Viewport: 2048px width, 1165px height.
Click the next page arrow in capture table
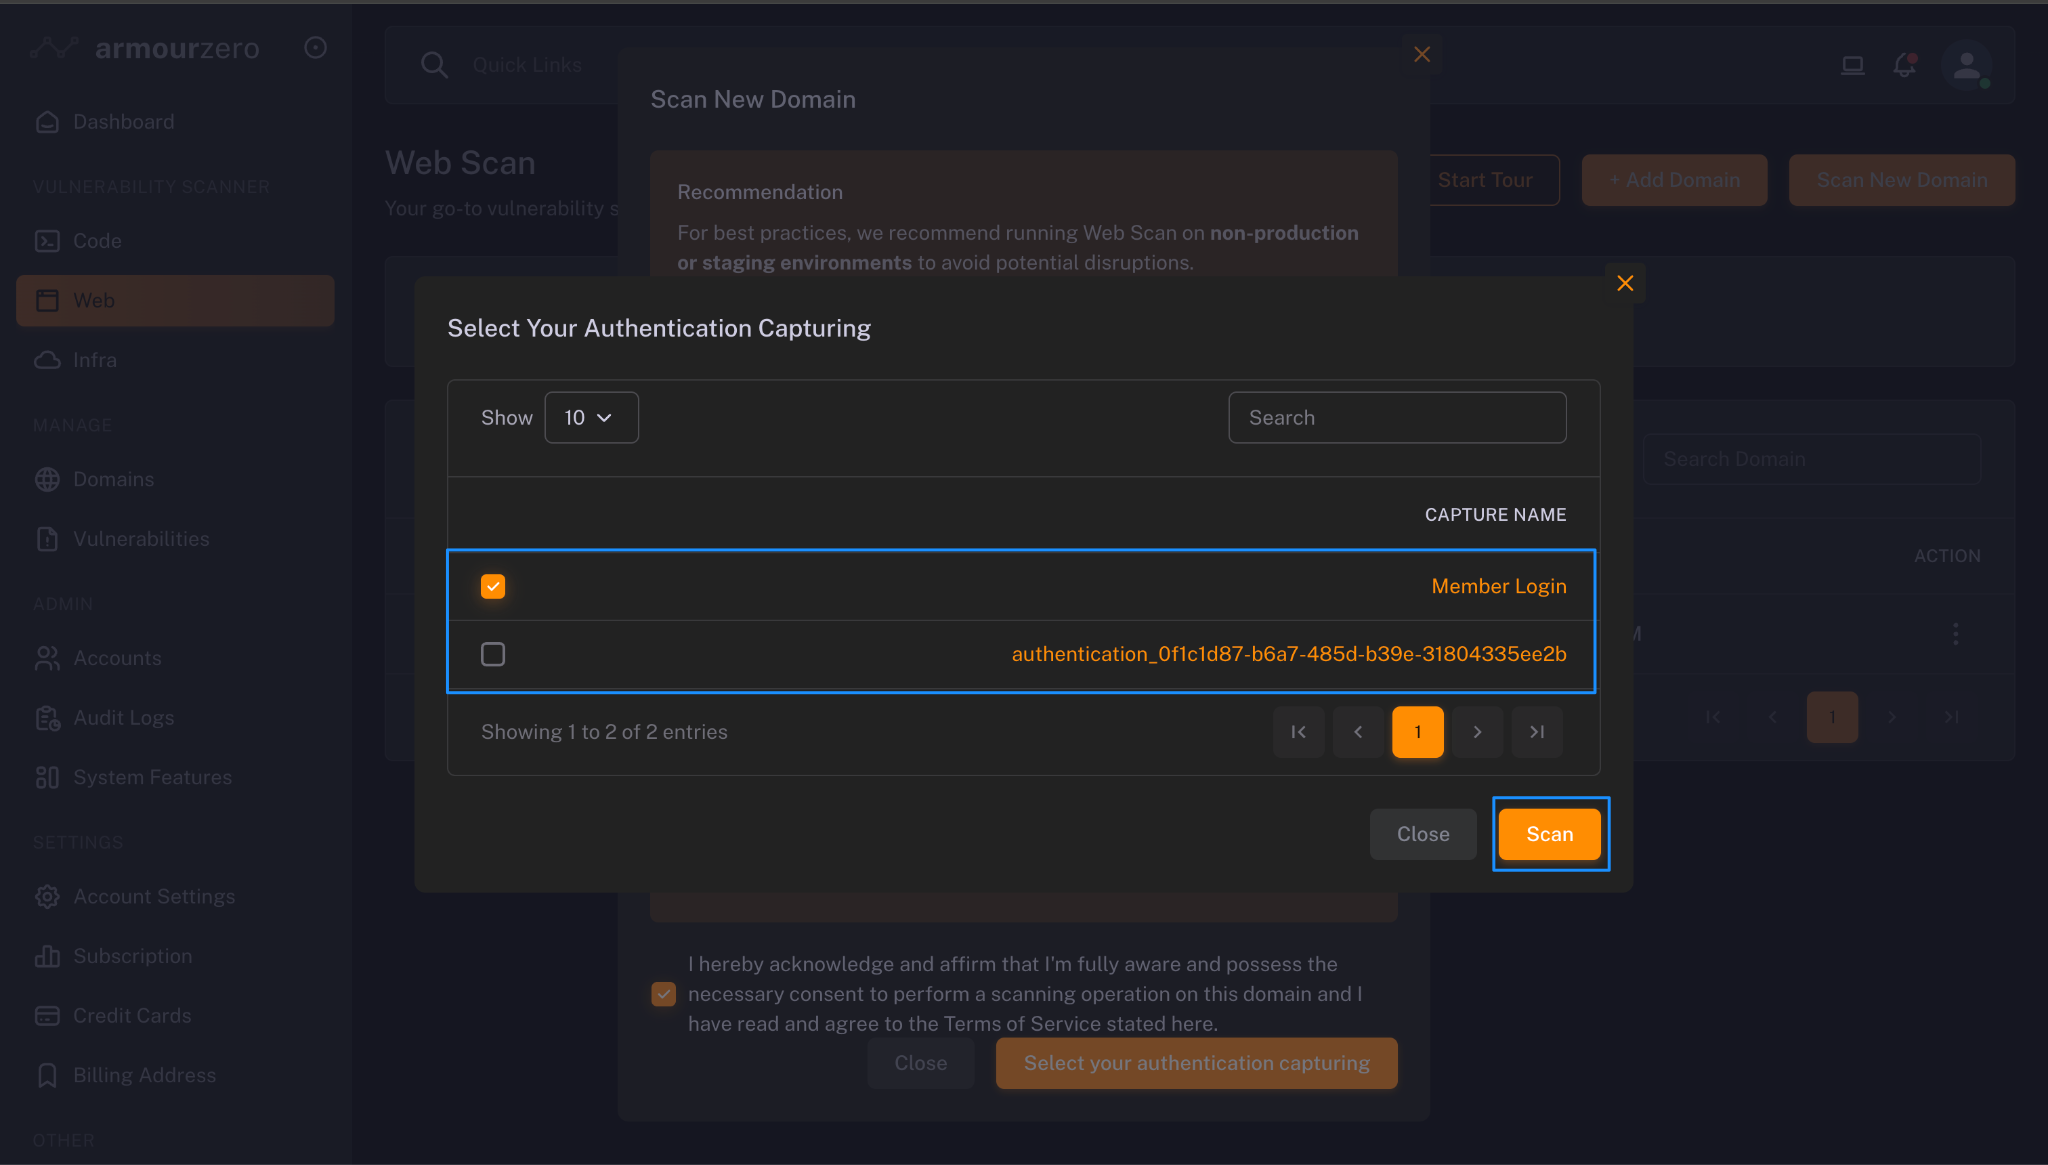tap(1477, 732)
